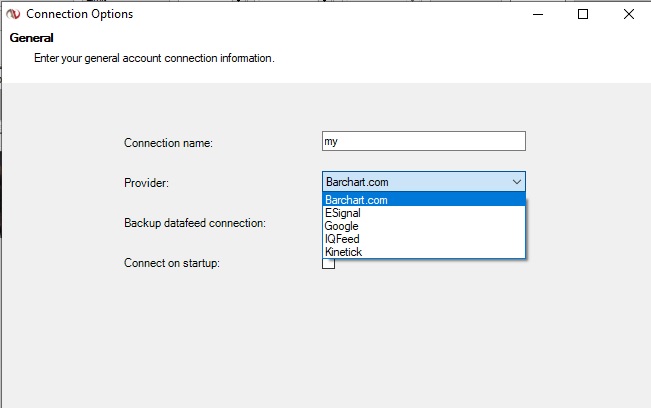Minimize the Connection Options window
The width and height of the screenshot is (651, 408).
point(539,14)
